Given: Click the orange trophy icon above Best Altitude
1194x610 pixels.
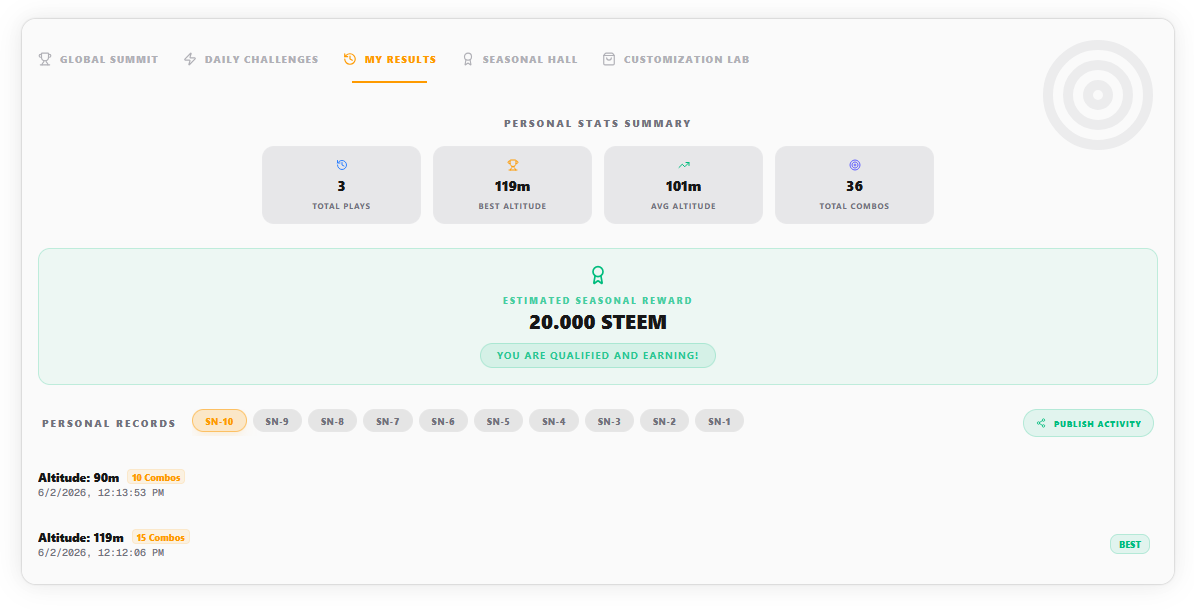Looking at the screenshot, I should pyautogui.click(x=512, y=164).
